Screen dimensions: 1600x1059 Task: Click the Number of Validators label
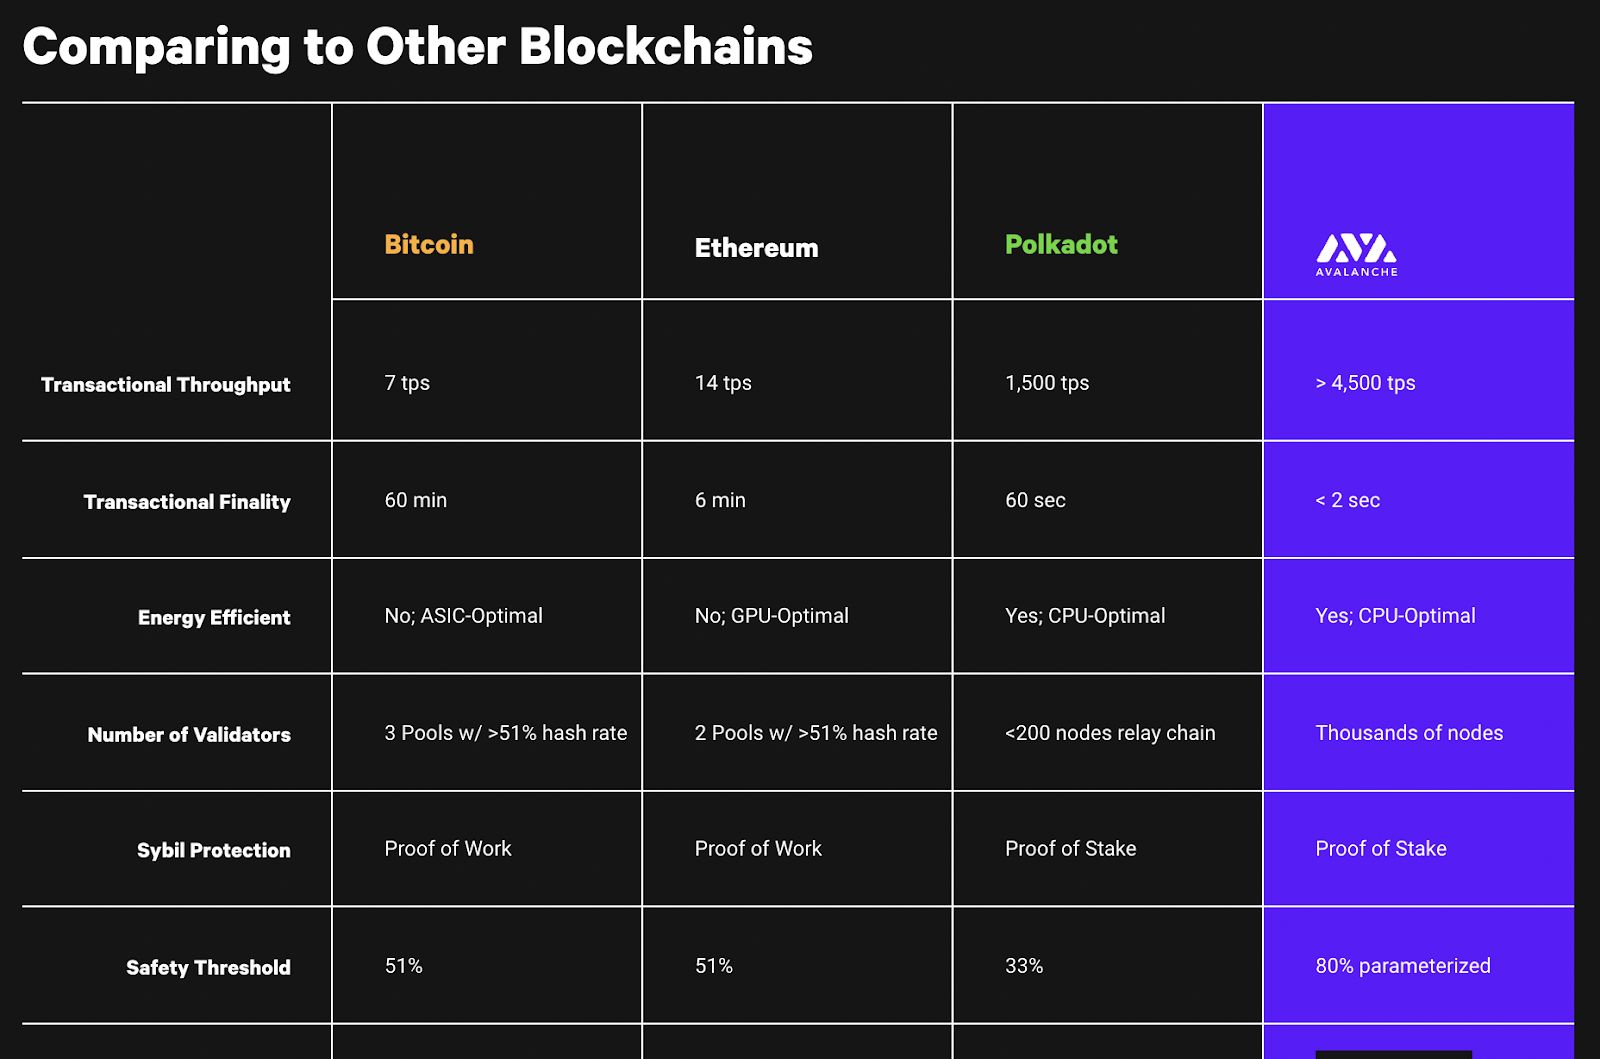(189, 735)
